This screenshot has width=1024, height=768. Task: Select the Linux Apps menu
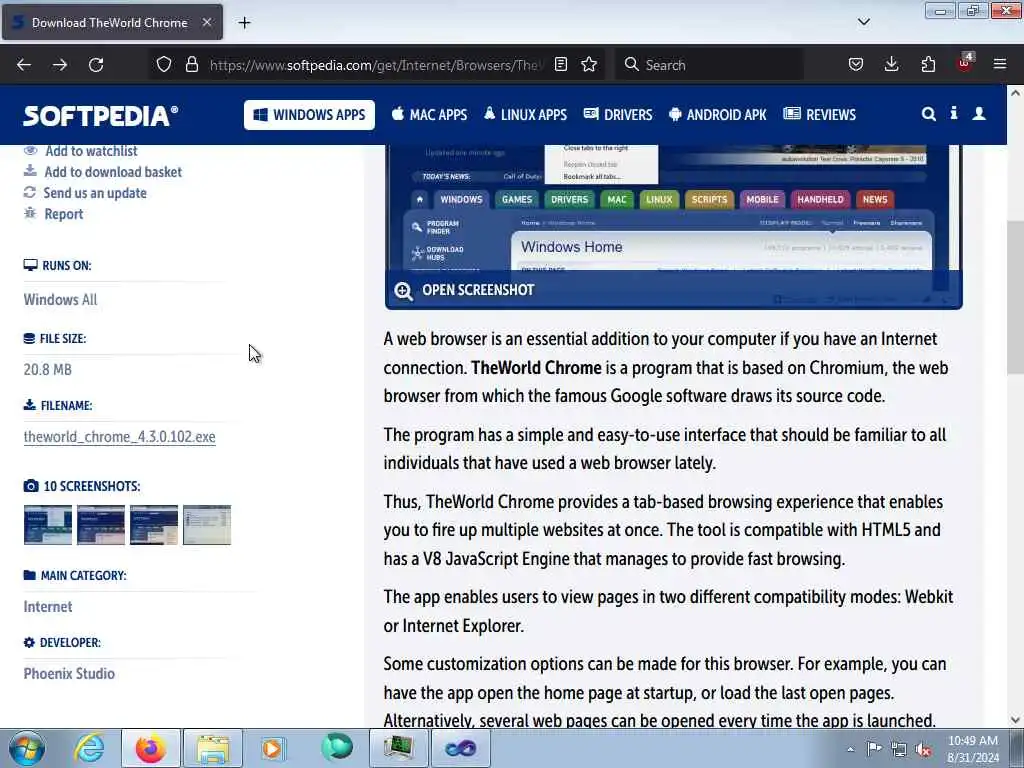click(525, 115)
